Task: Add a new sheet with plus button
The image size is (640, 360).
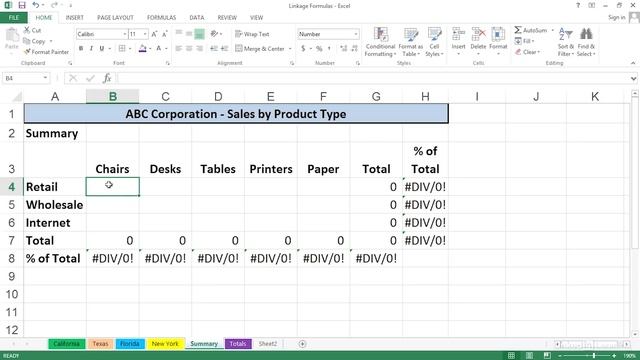Action: [x=302, y=344]
